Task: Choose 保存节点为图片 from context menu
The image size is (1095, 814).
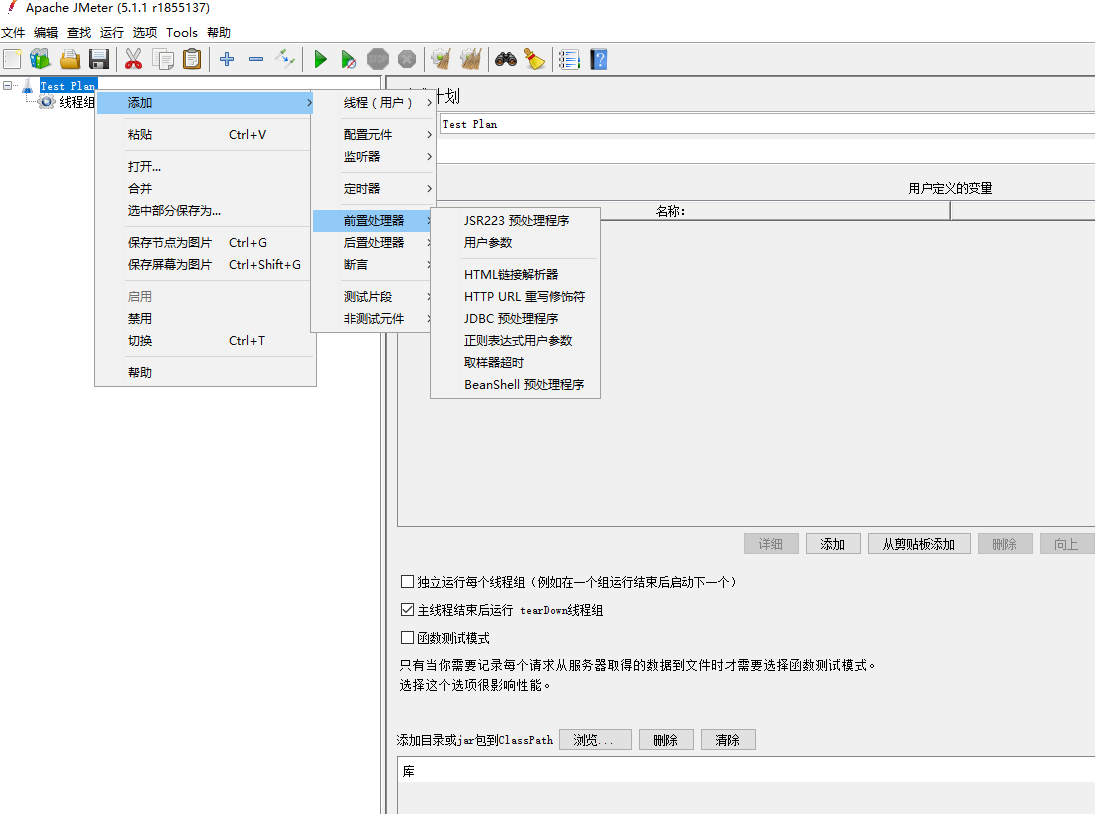Action: 205,242
